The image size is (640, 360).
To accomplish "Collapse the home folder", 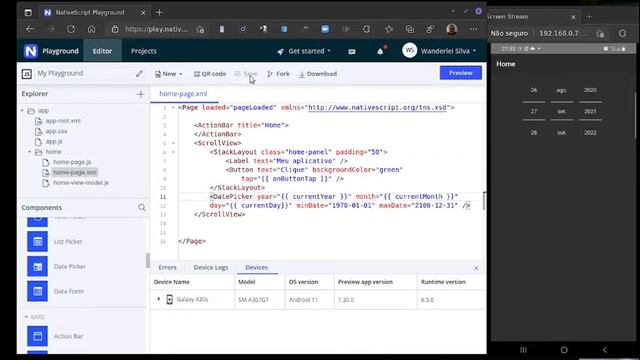I will [30, 152].
